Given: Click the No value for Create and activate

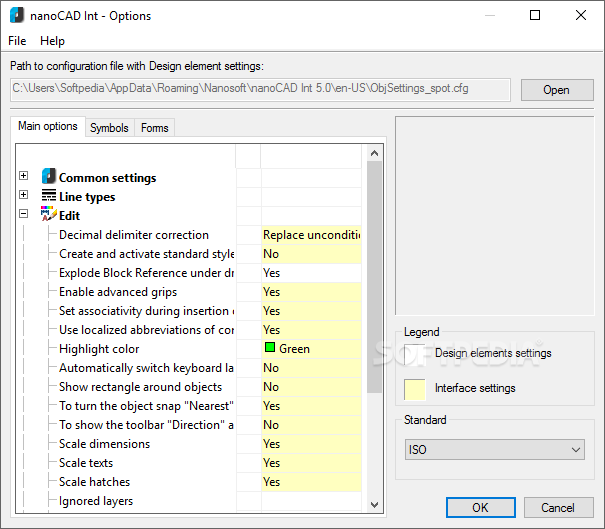Looking at the screenshot, I should [311, 254].
